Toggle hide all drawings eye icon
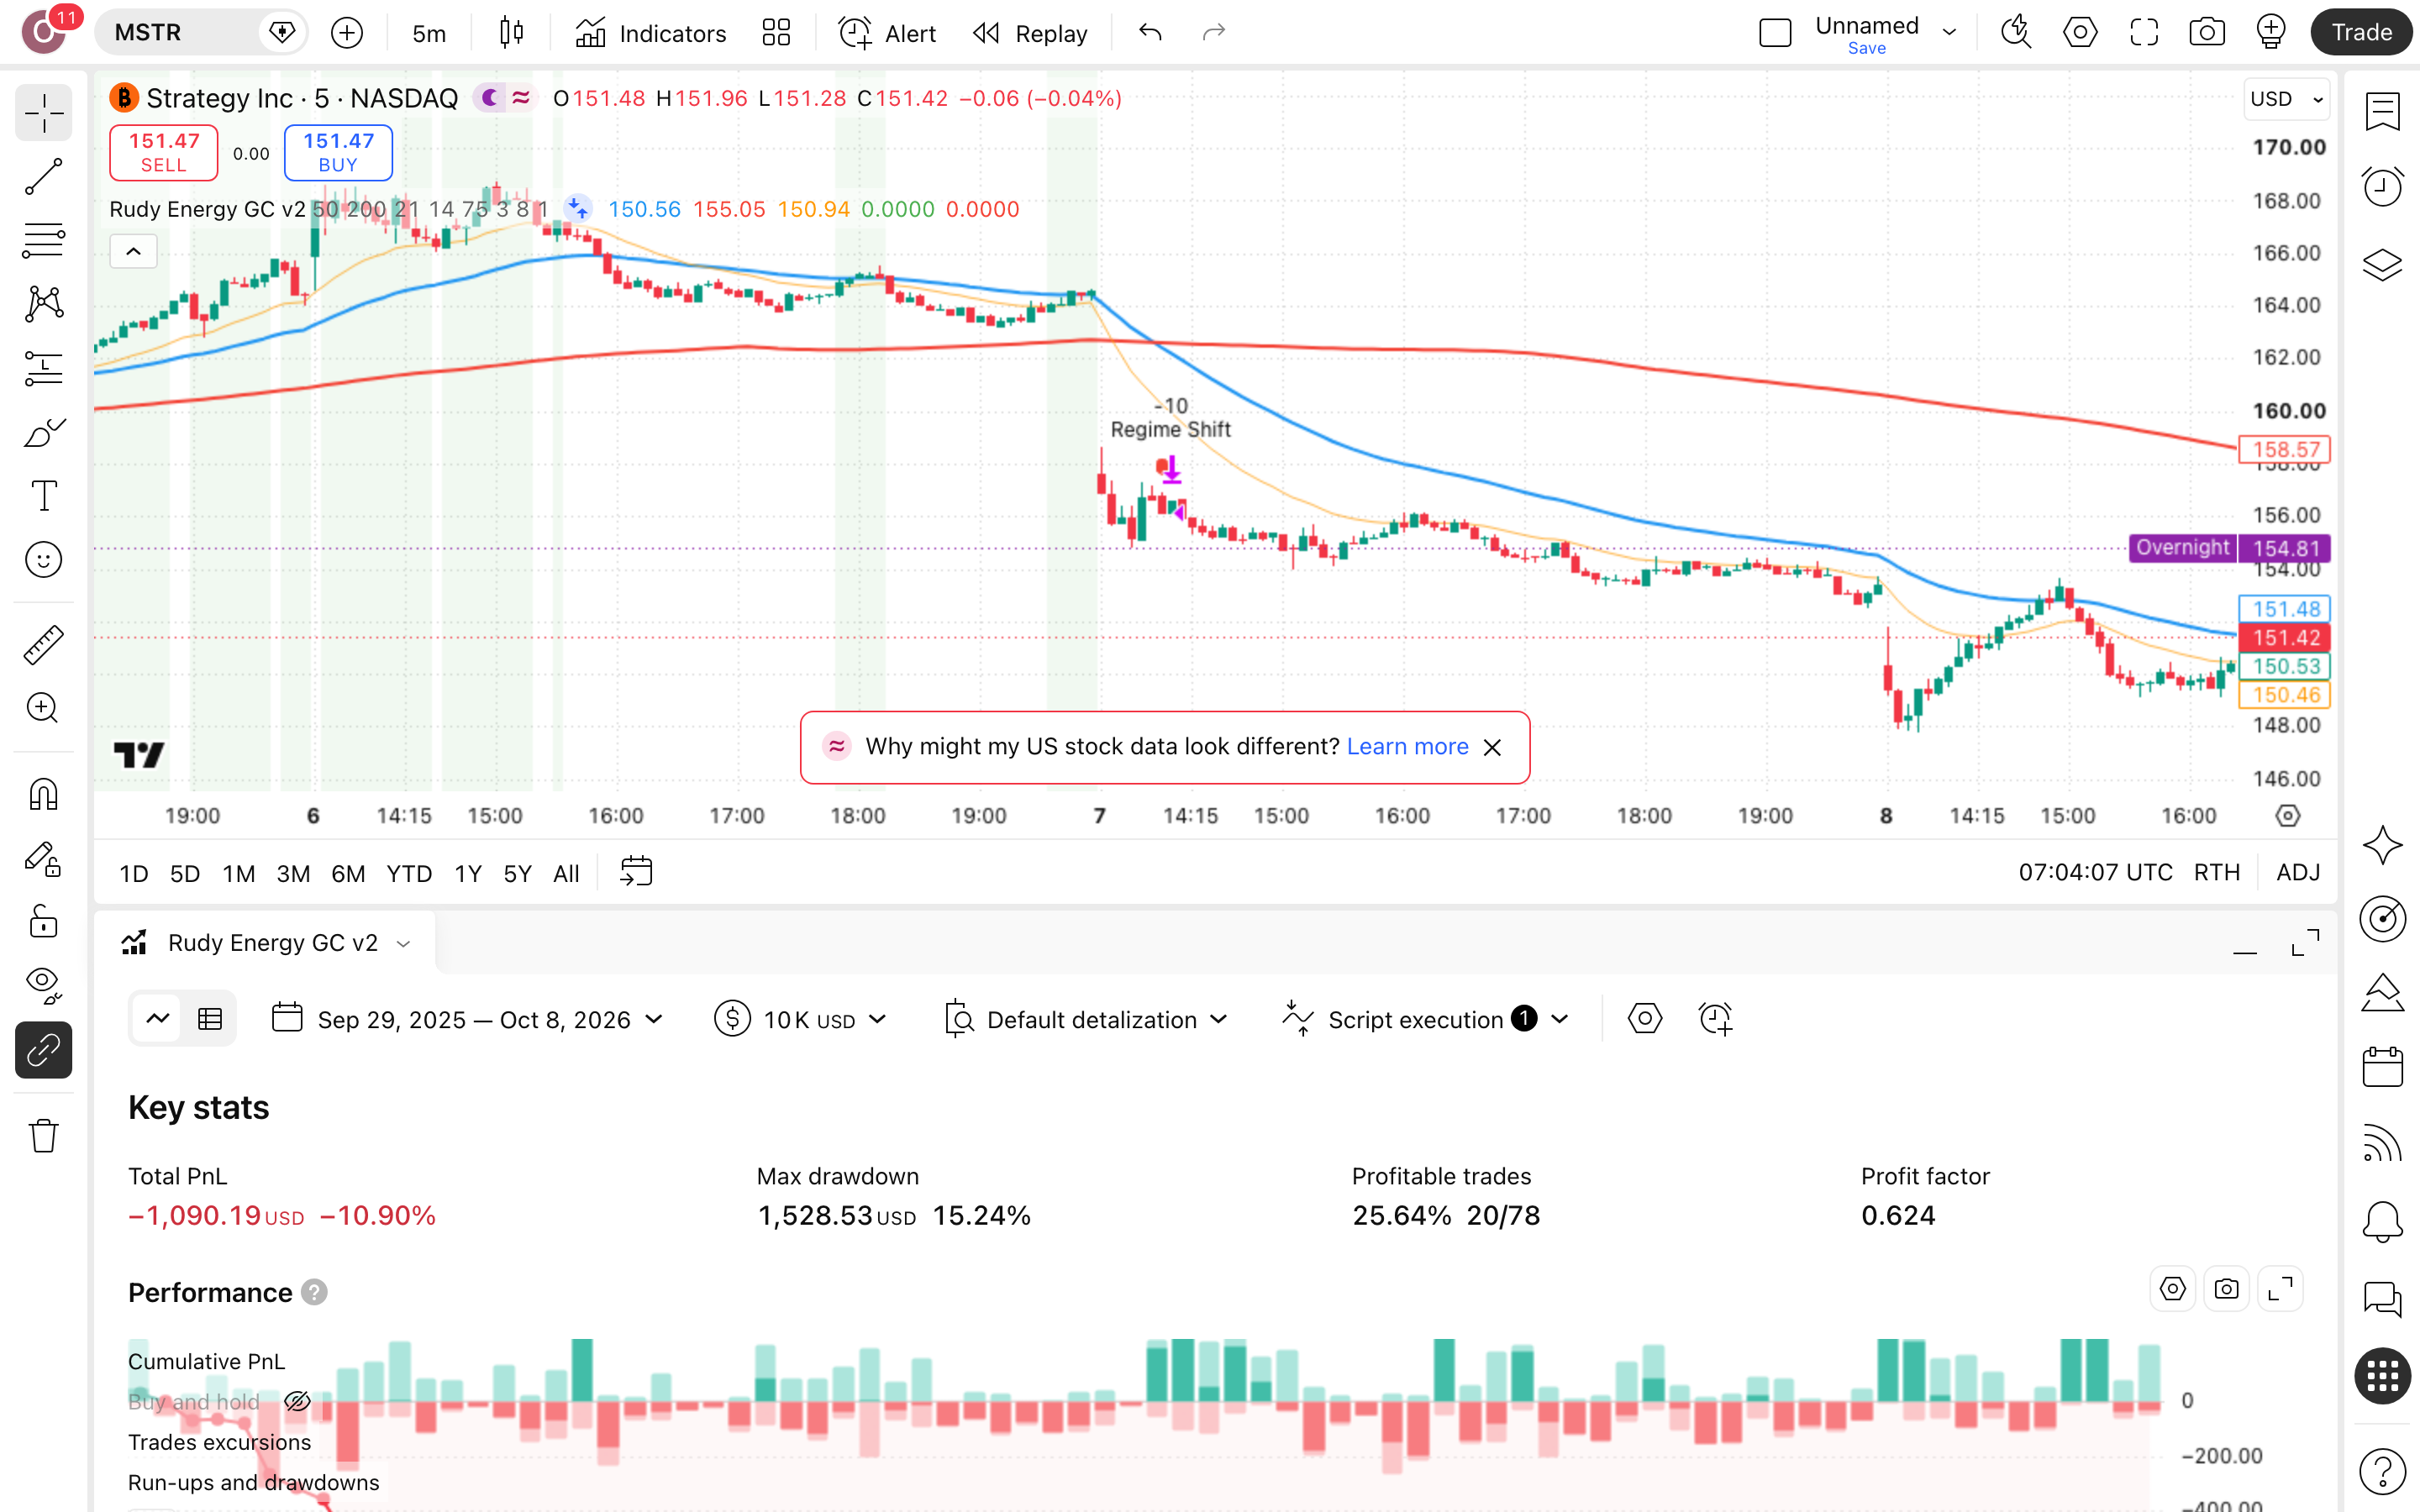This screenshot has height=1512, width=2420. [x=43, y=985]
